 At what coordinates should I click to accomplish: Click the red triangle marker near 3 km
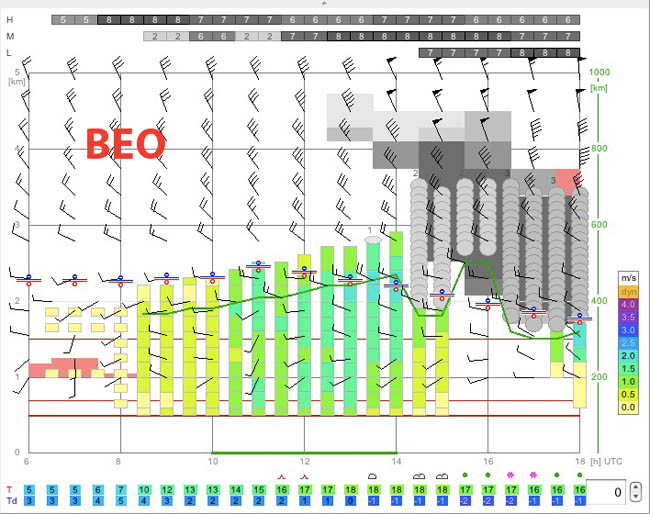[x=568, y=181]
